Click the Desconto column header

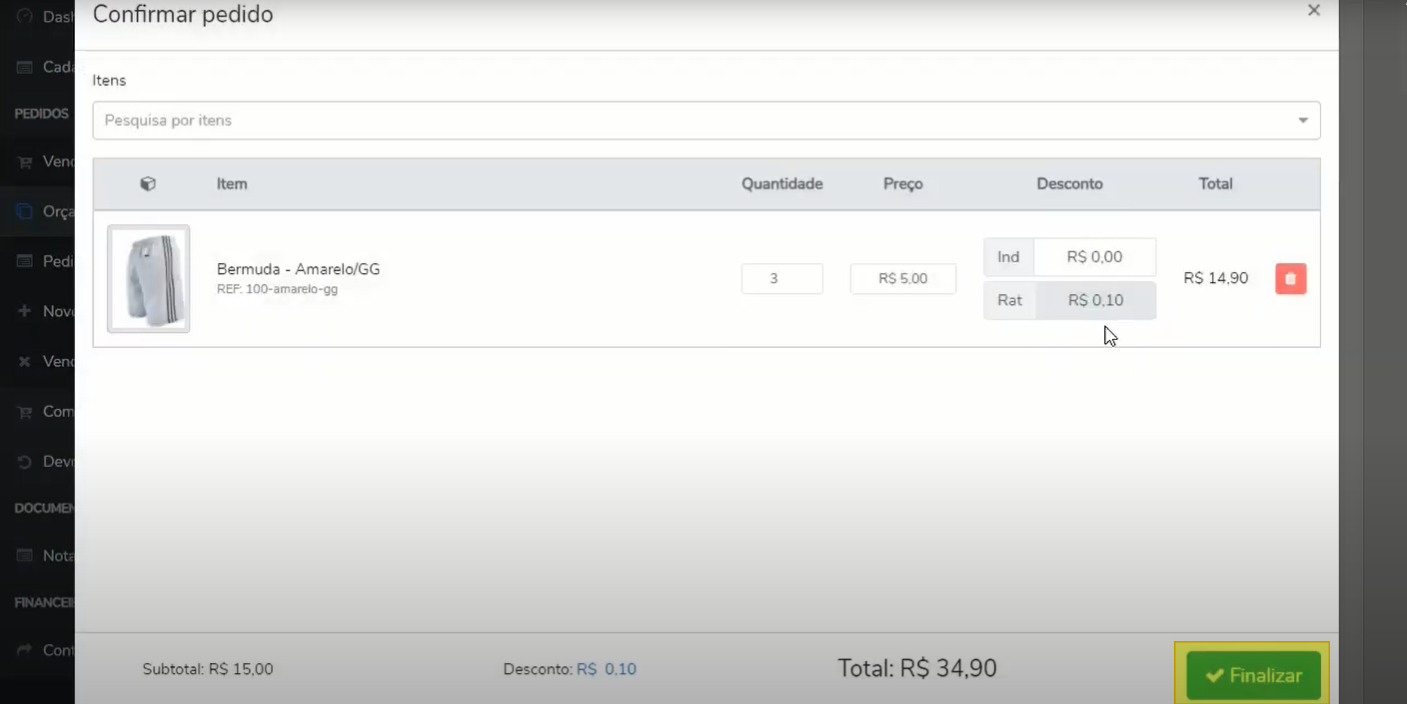pyautogui.click(x=1070, y=184)
